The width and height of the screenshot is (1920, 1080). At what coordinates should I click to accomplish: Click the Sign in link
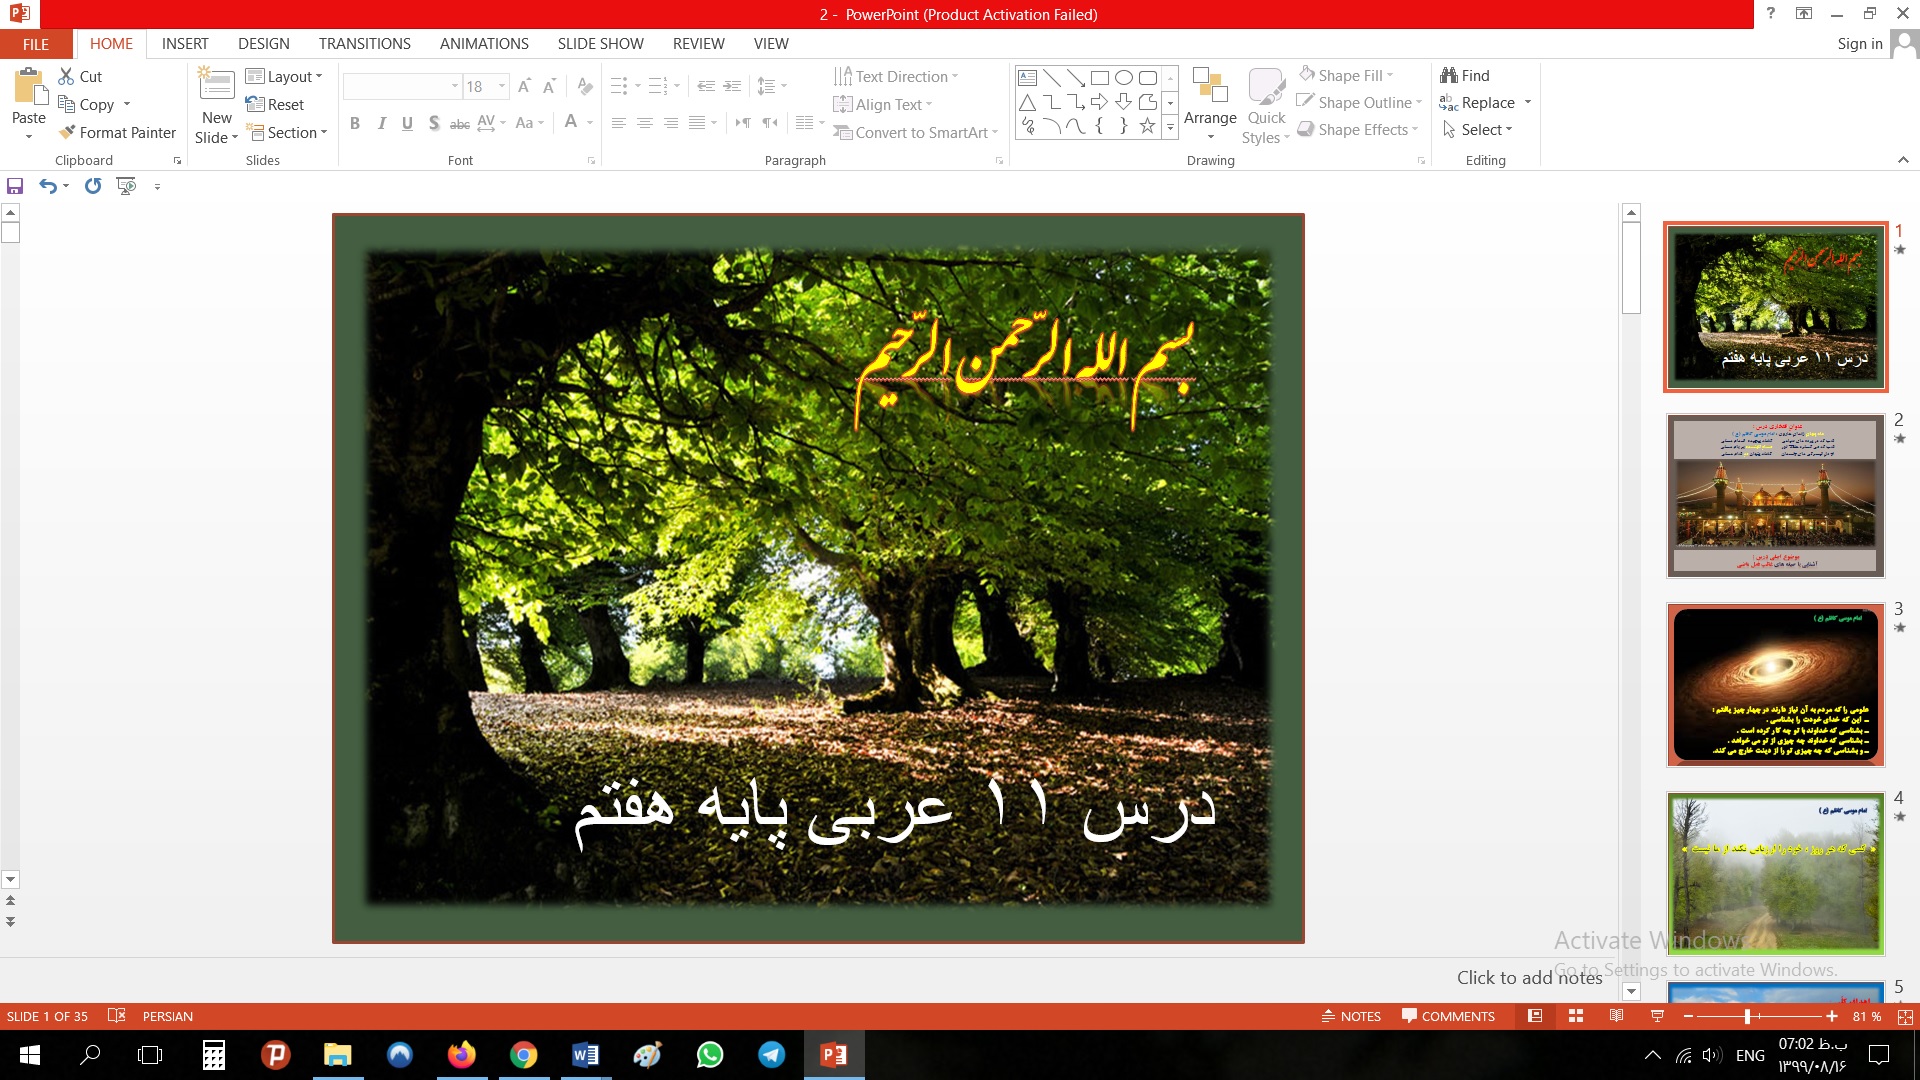point(1859,44)
